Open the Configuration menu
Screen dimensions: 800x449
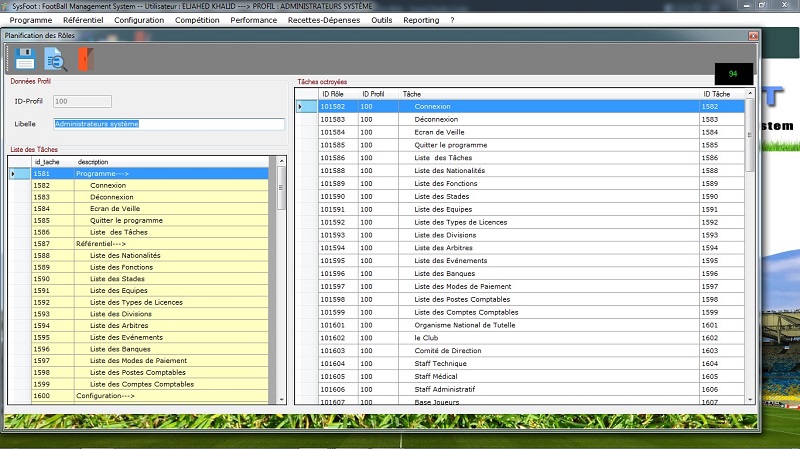pos(139,20)
